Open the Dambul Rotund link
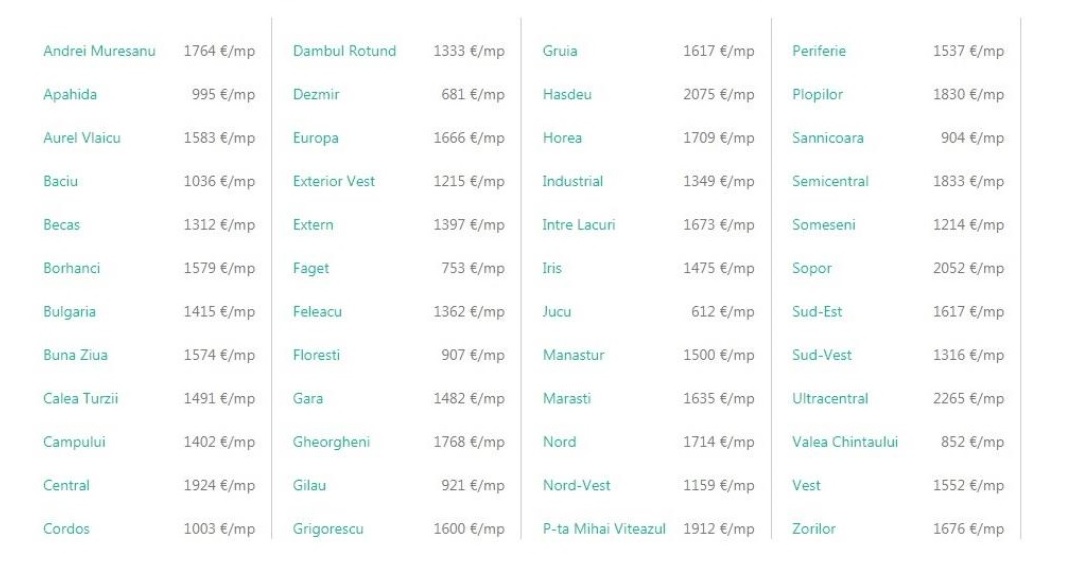Viewport: 1066px width, 582px height. (344, 51)
